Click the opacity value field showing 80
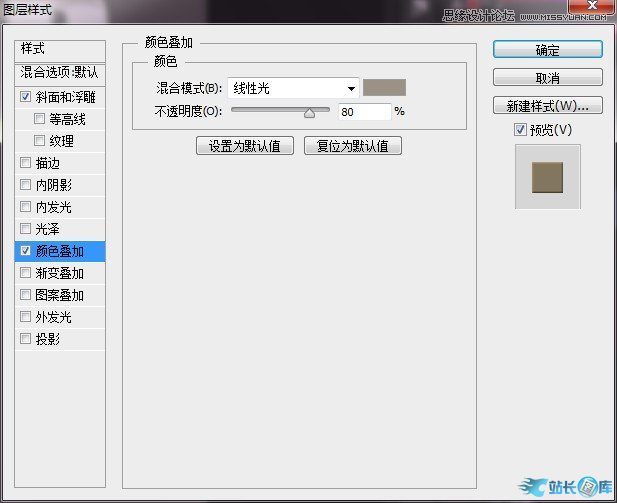The width and height of the screenshot is (617, 503). point(364,112)
